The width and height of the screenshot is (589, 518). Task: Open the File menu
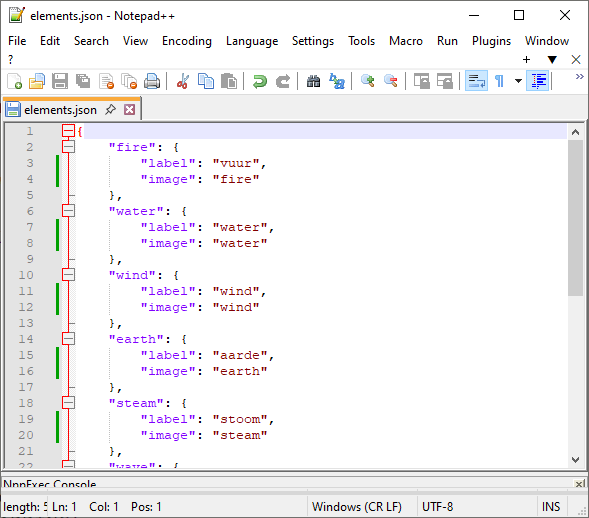[x=17, y=41]
